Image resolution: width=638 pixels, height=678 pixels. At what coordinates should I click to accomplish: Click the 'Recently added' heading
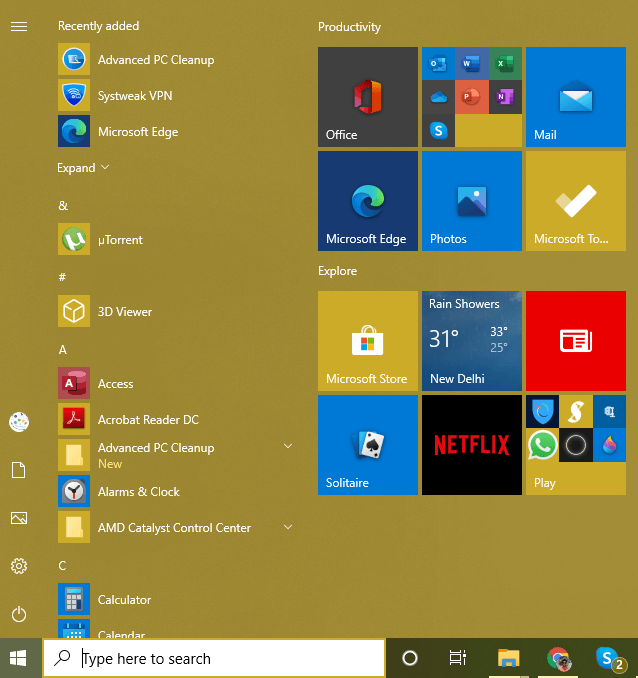click(99, 26)
